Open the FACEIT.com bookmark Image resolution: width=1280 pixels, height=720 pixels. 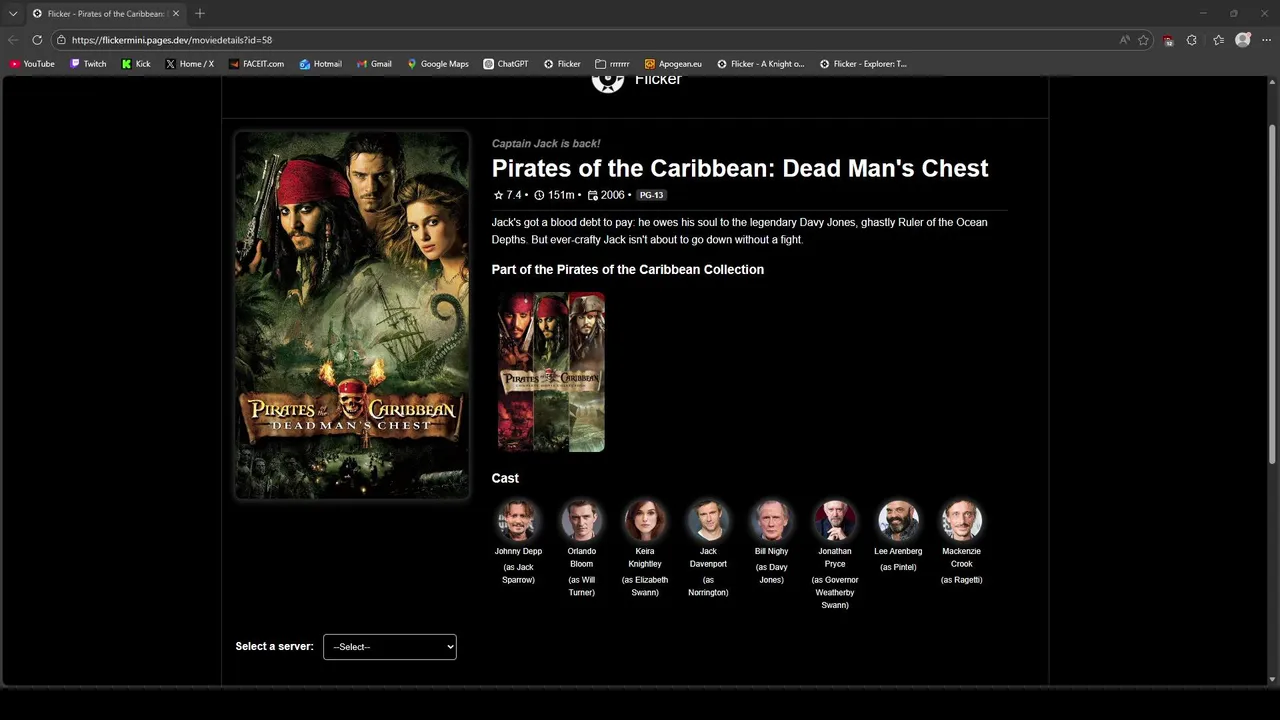point(256,64)
